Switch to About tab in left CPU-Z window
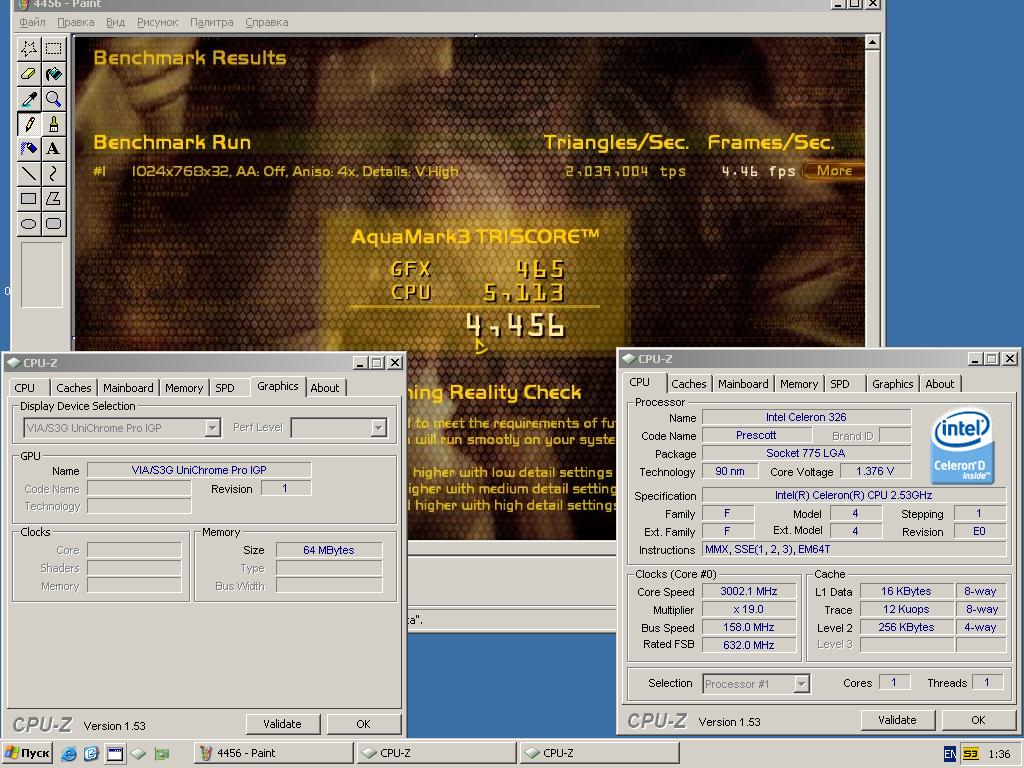 coord(325,388)
